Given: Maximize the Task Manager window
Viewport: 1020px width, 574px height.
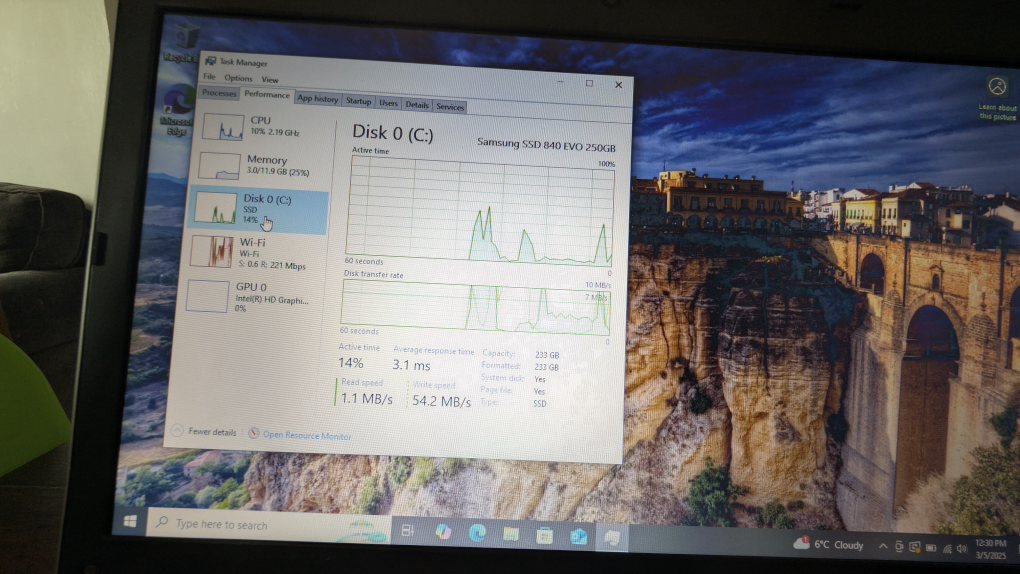Looking at the screenshot, I should click(x=589, y=83).
